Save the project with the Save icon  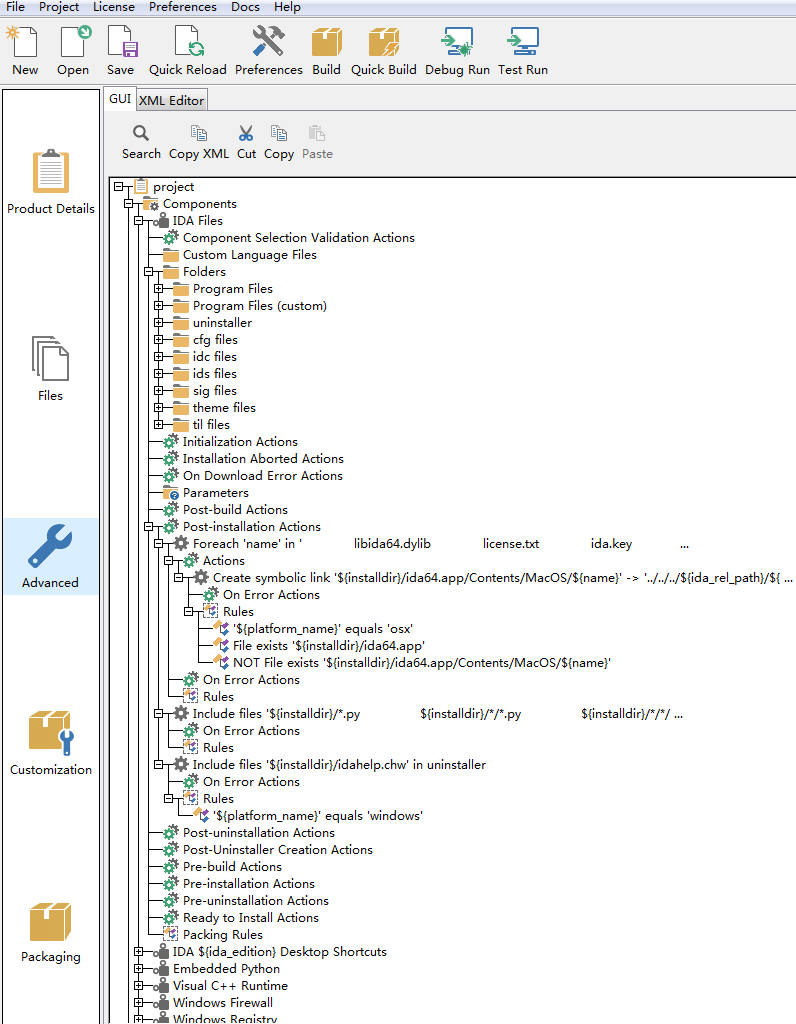121,42
